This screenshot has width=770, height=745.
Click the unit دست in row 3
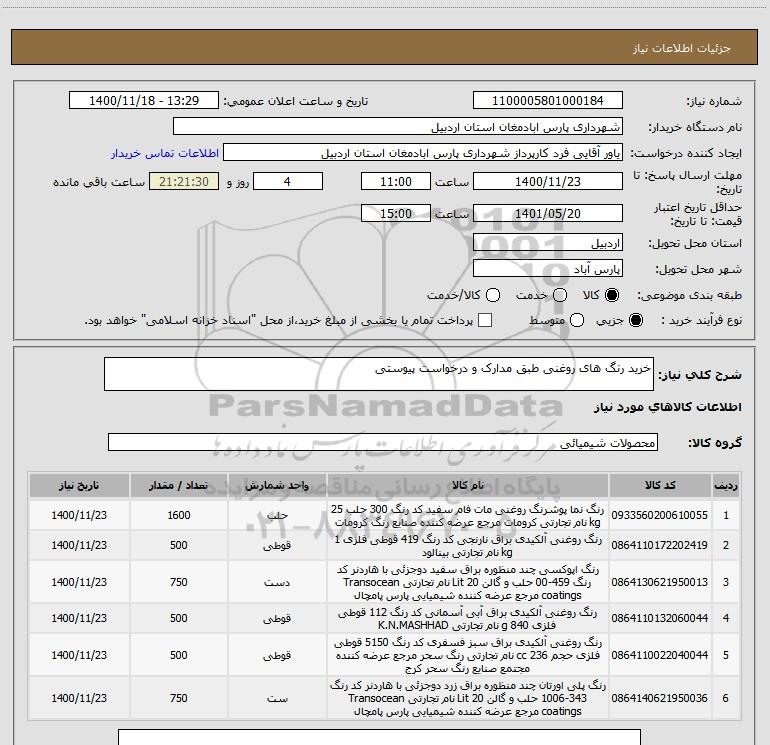[277, 582]
